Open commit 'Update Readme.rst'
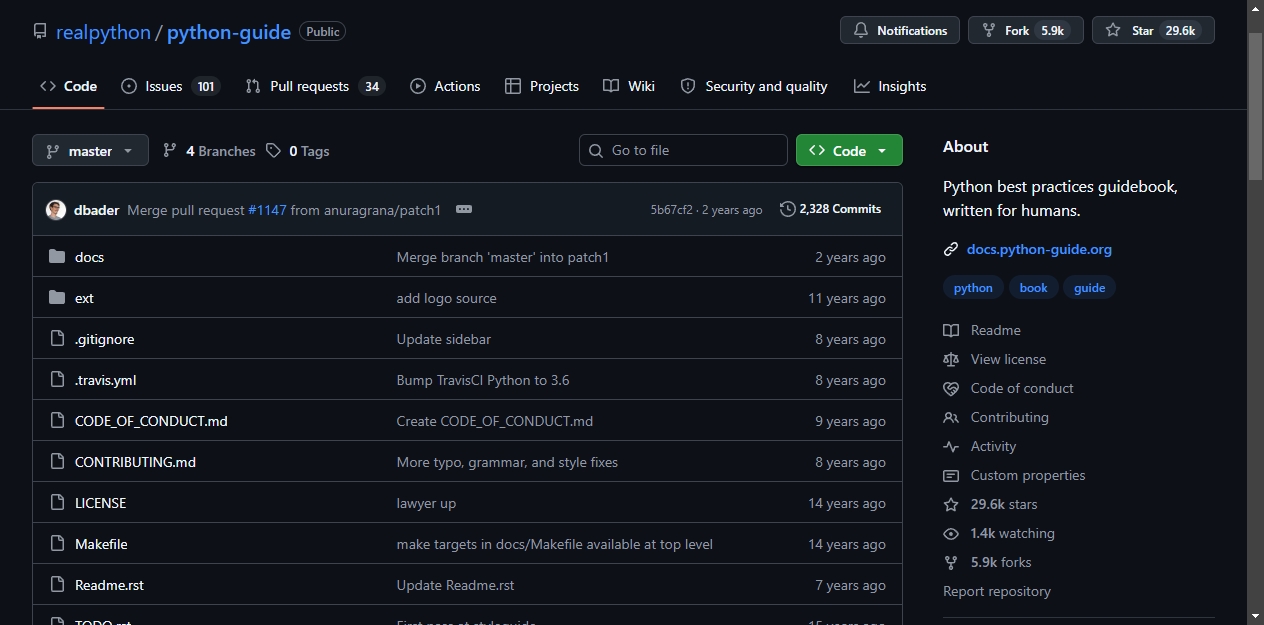The image size is (1264, 625). [455, 585]
